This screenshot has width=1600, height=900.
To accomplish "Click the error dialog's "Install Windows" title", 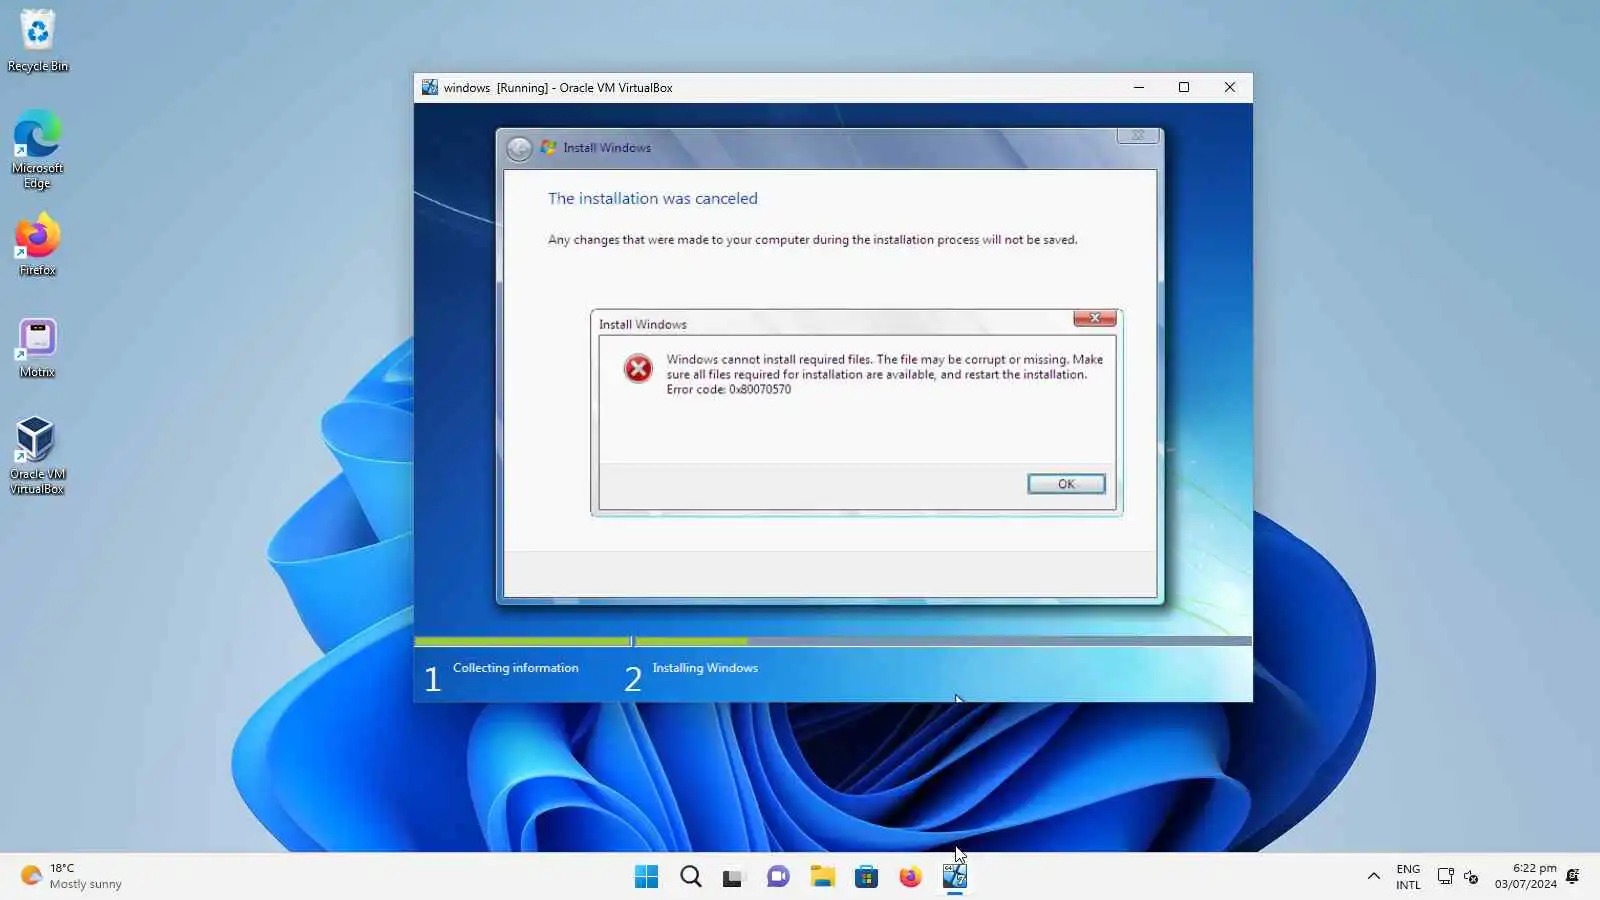I will pos(642,325).
